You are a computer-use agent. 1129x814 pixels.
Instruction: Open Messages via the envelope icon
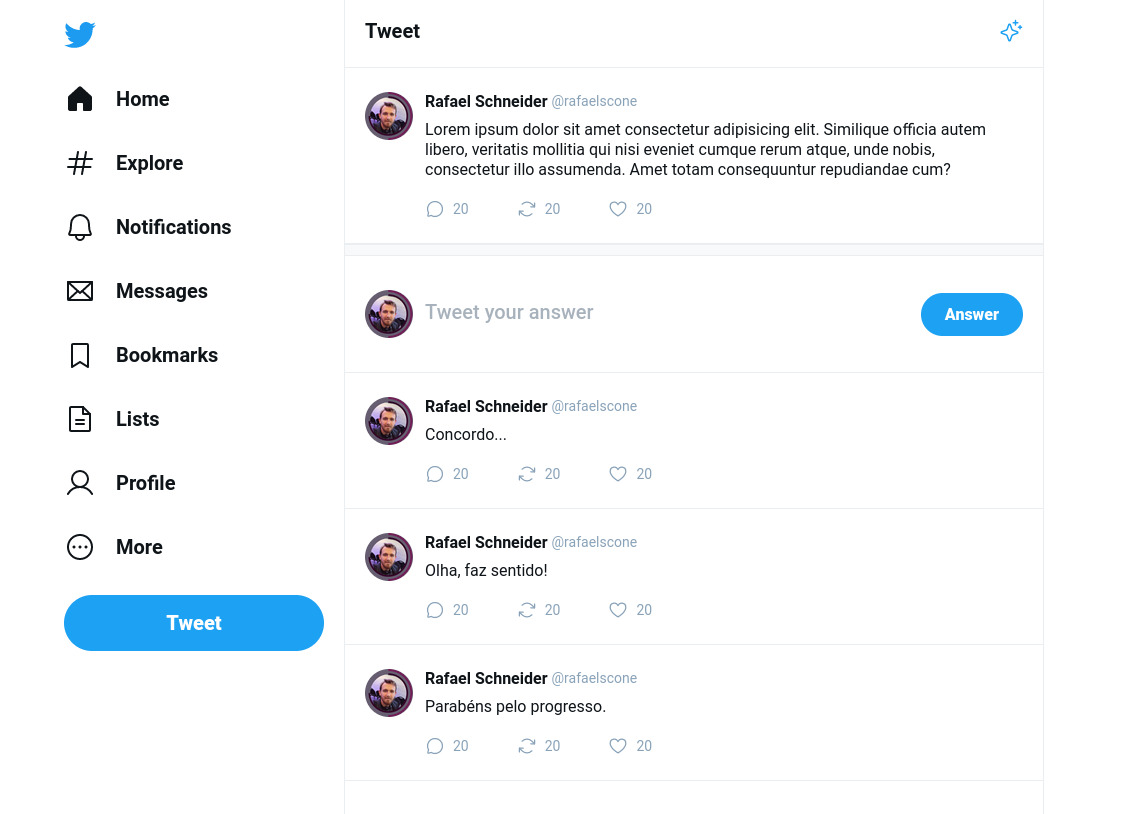point(80,291)
